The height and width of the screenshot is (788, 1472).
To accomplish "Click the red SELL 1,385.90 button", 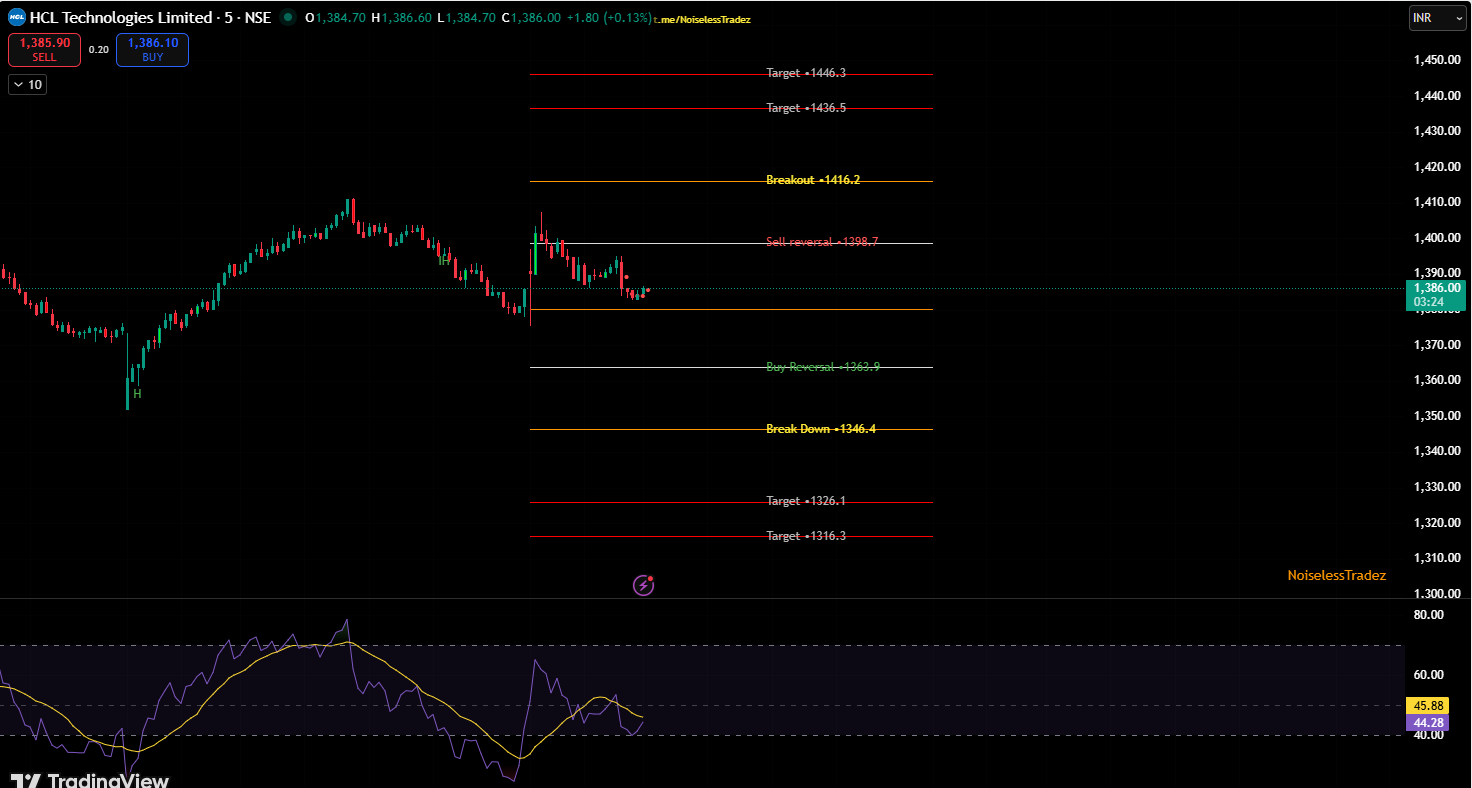I will click(x=44, y=50).
